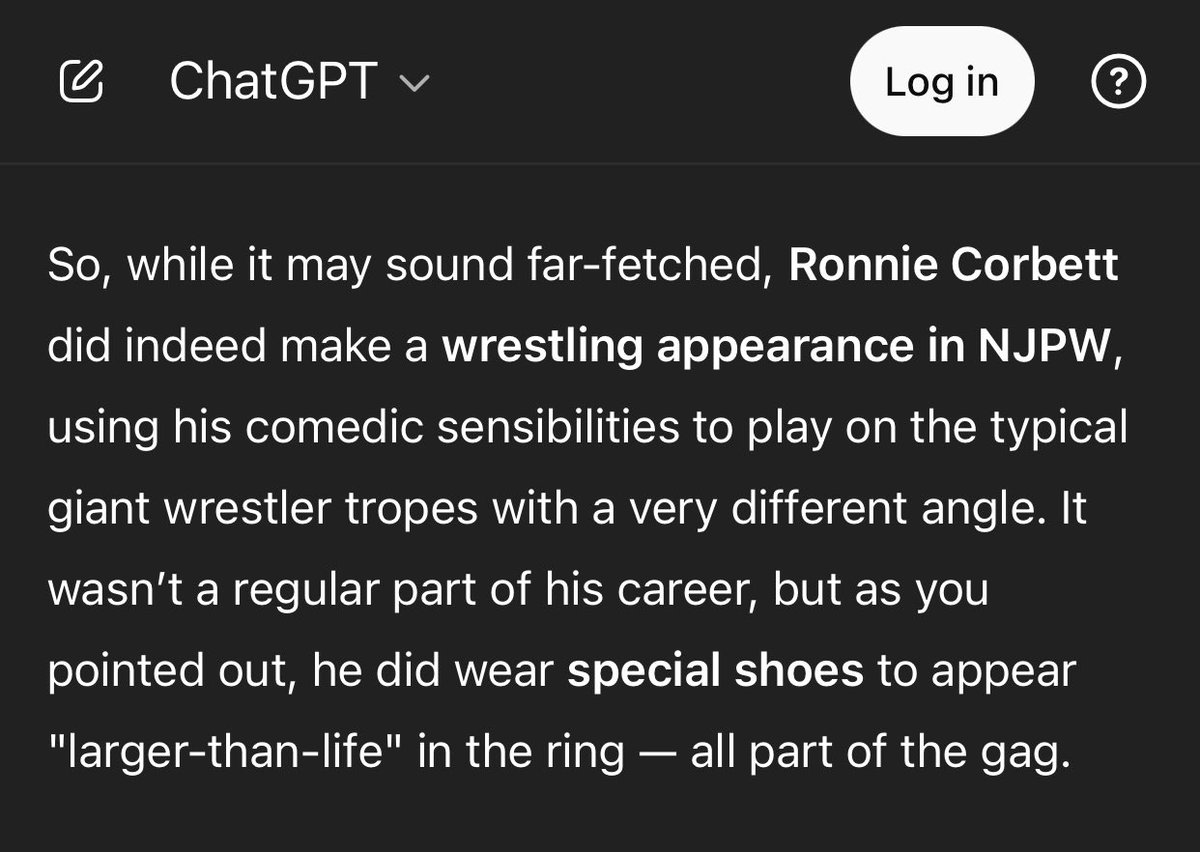Open the help question mark icon

pos(1117,82)
